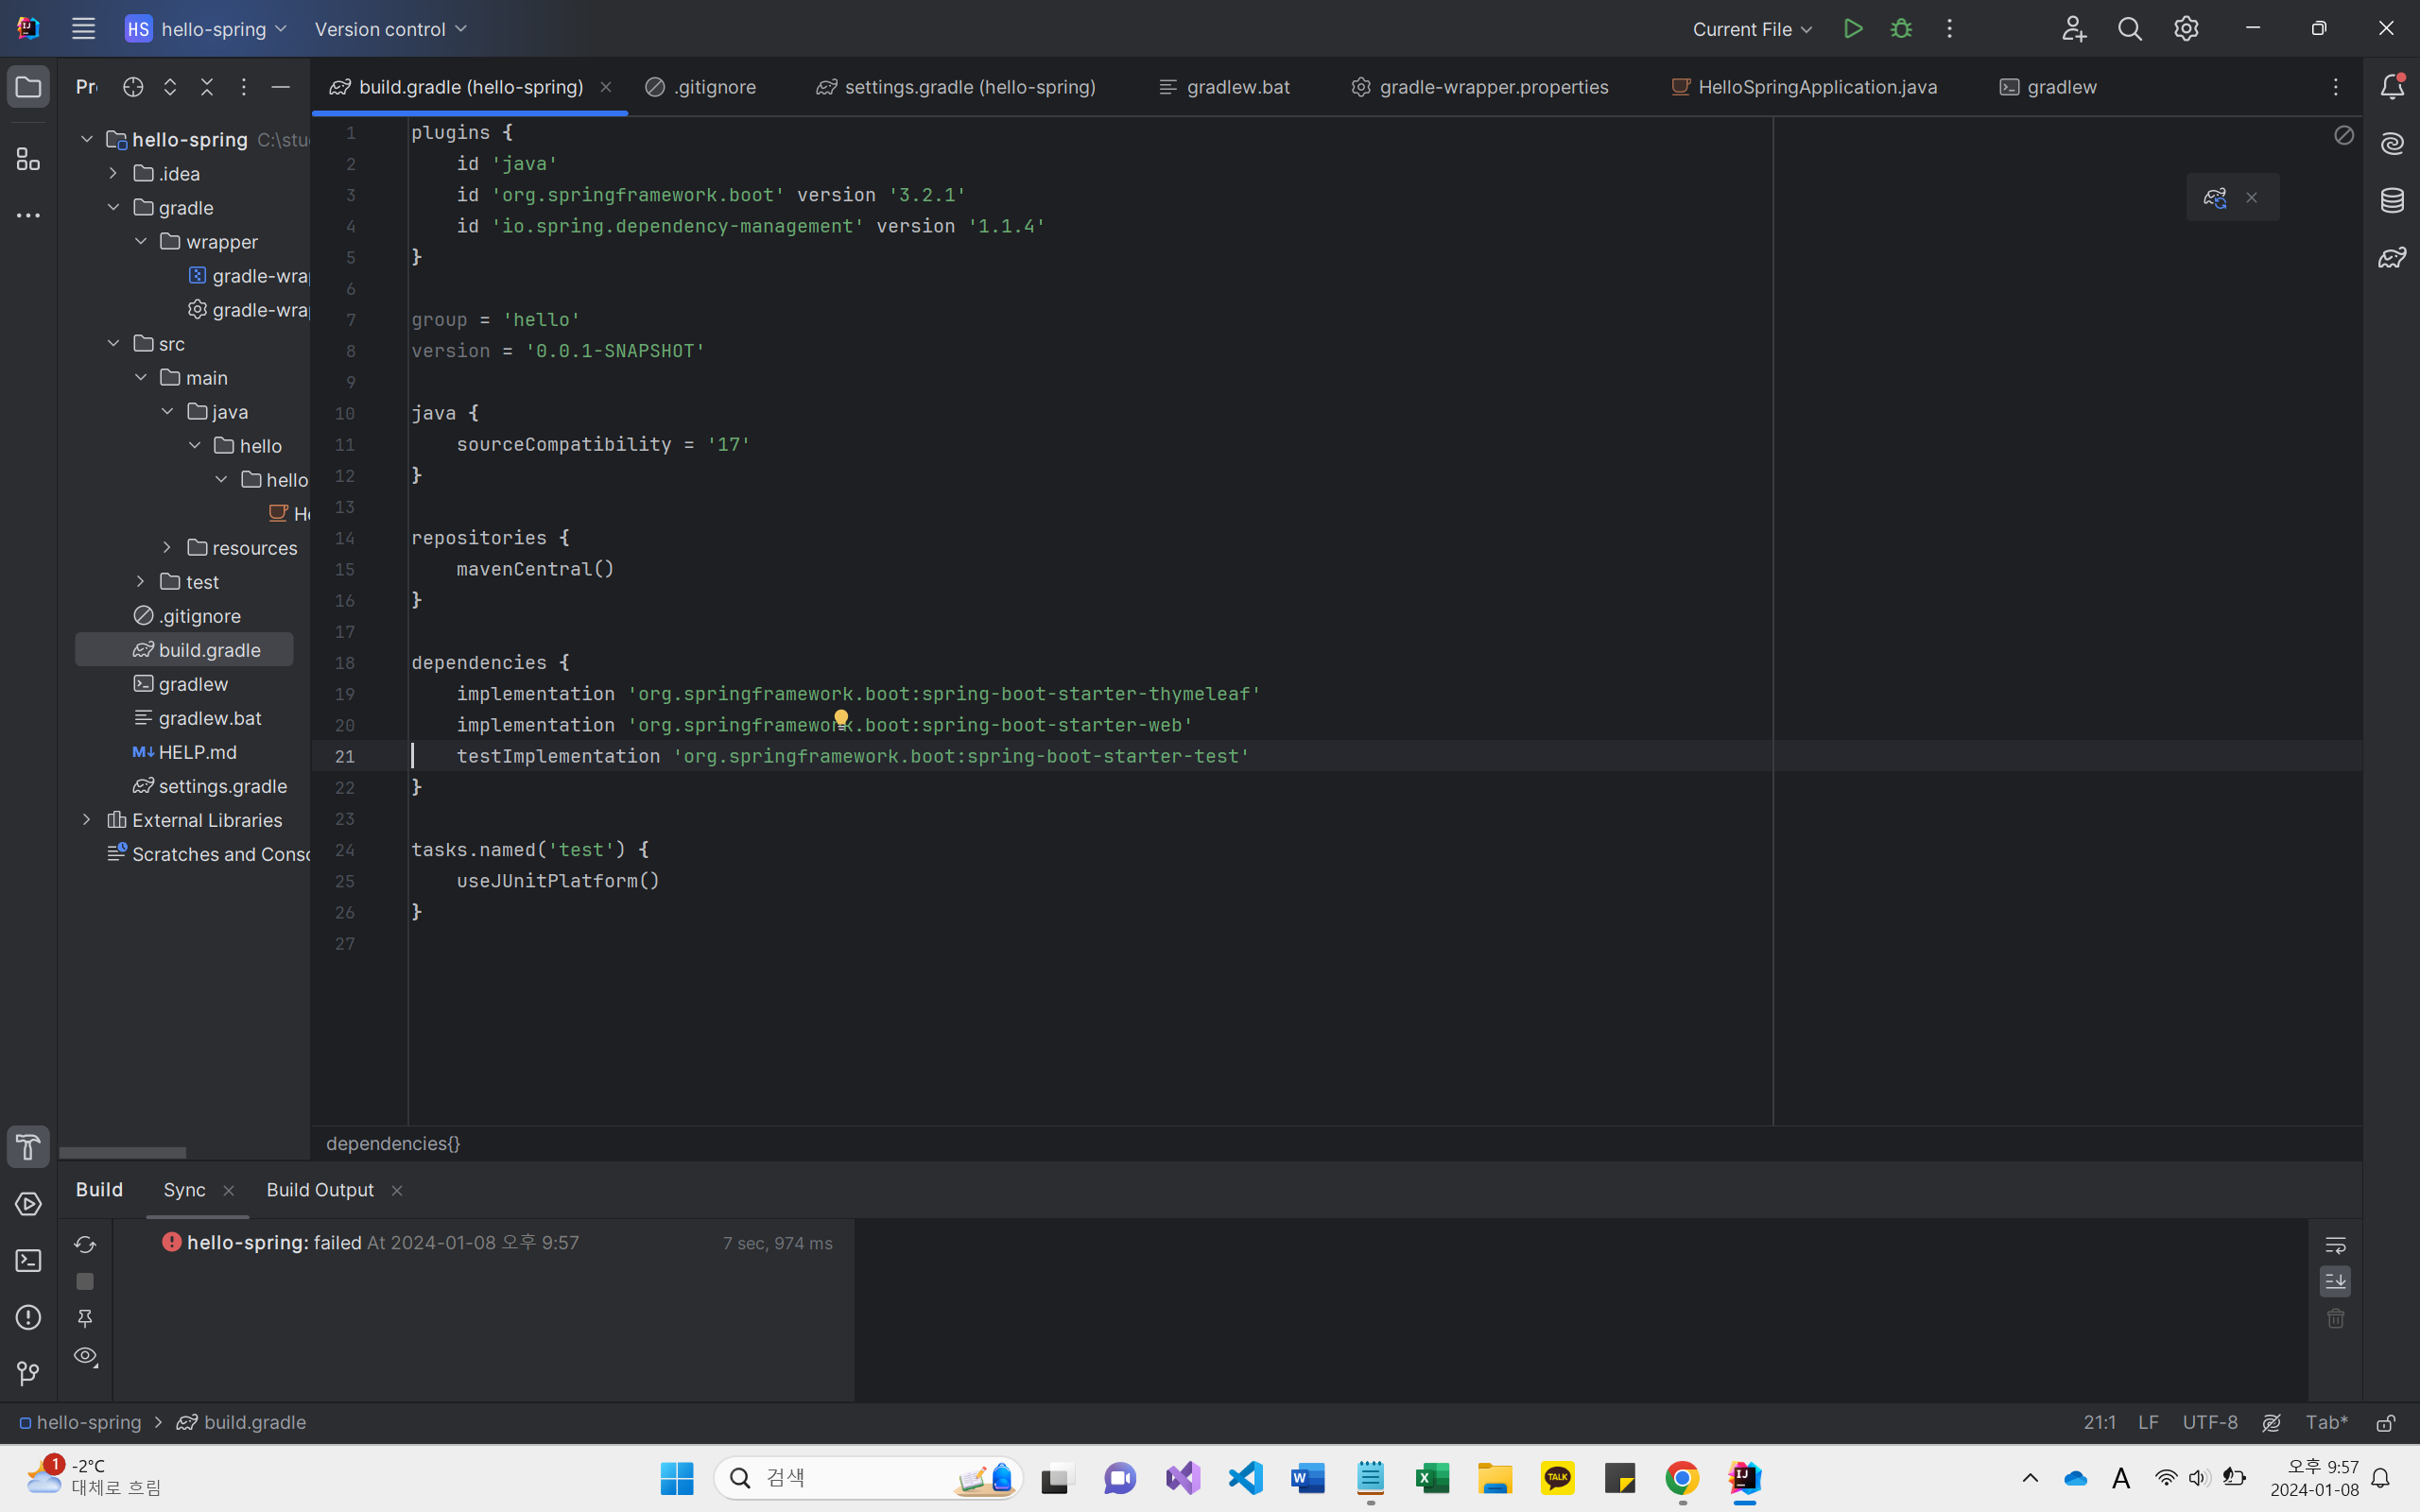Open the Gradle tool window

[x=2392, y=258]
